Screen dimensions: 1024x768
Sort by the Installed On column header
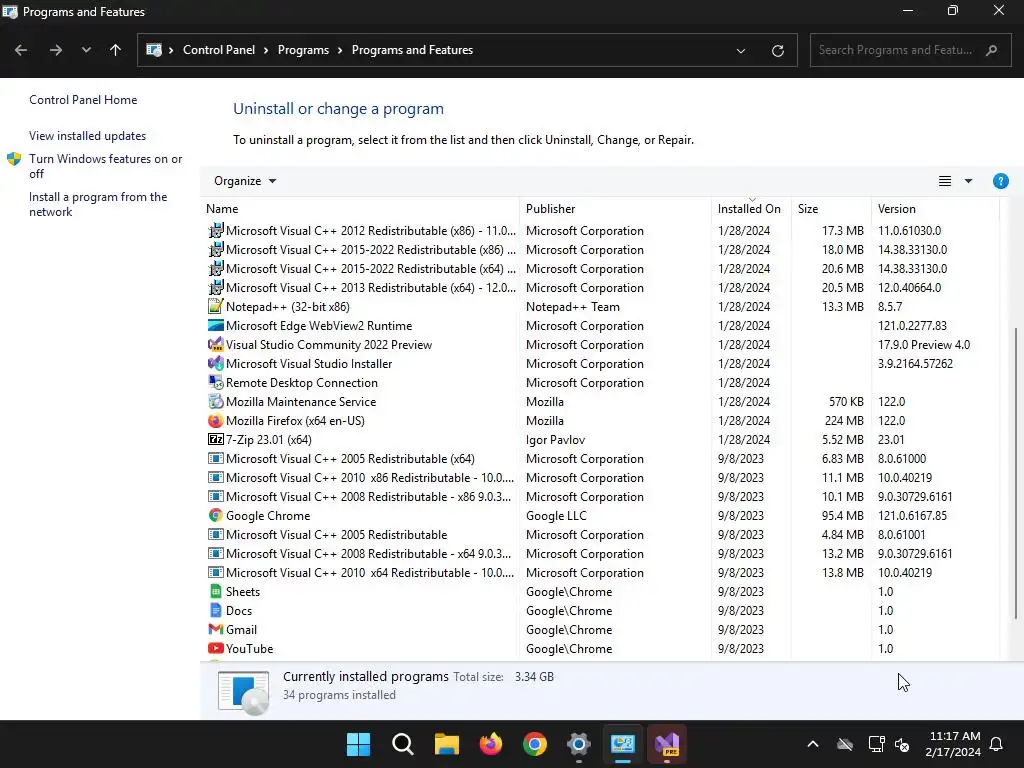pos(751,209)
